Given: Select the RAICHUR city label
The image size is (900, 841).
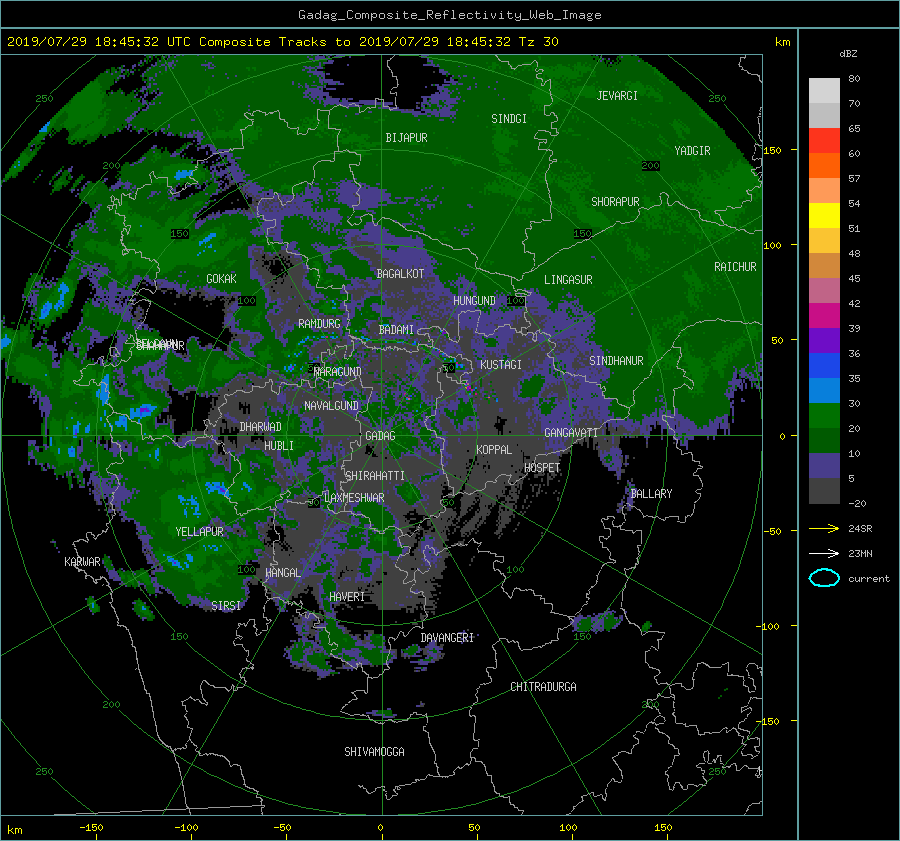Looking at the screenshot, I should coord(735,267).
